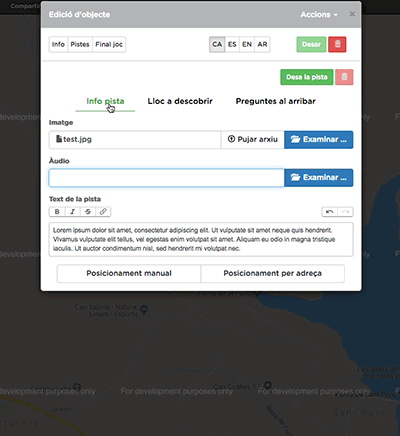Undo last text edit
400x436 pixels.
(x=329, y=212)
